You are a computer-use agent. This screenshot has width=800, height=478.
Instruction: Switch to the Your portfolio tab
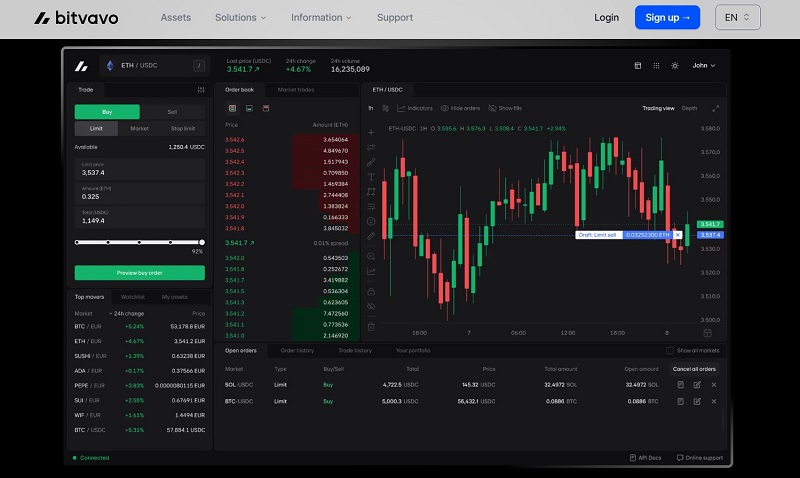(x=413, y=350)
